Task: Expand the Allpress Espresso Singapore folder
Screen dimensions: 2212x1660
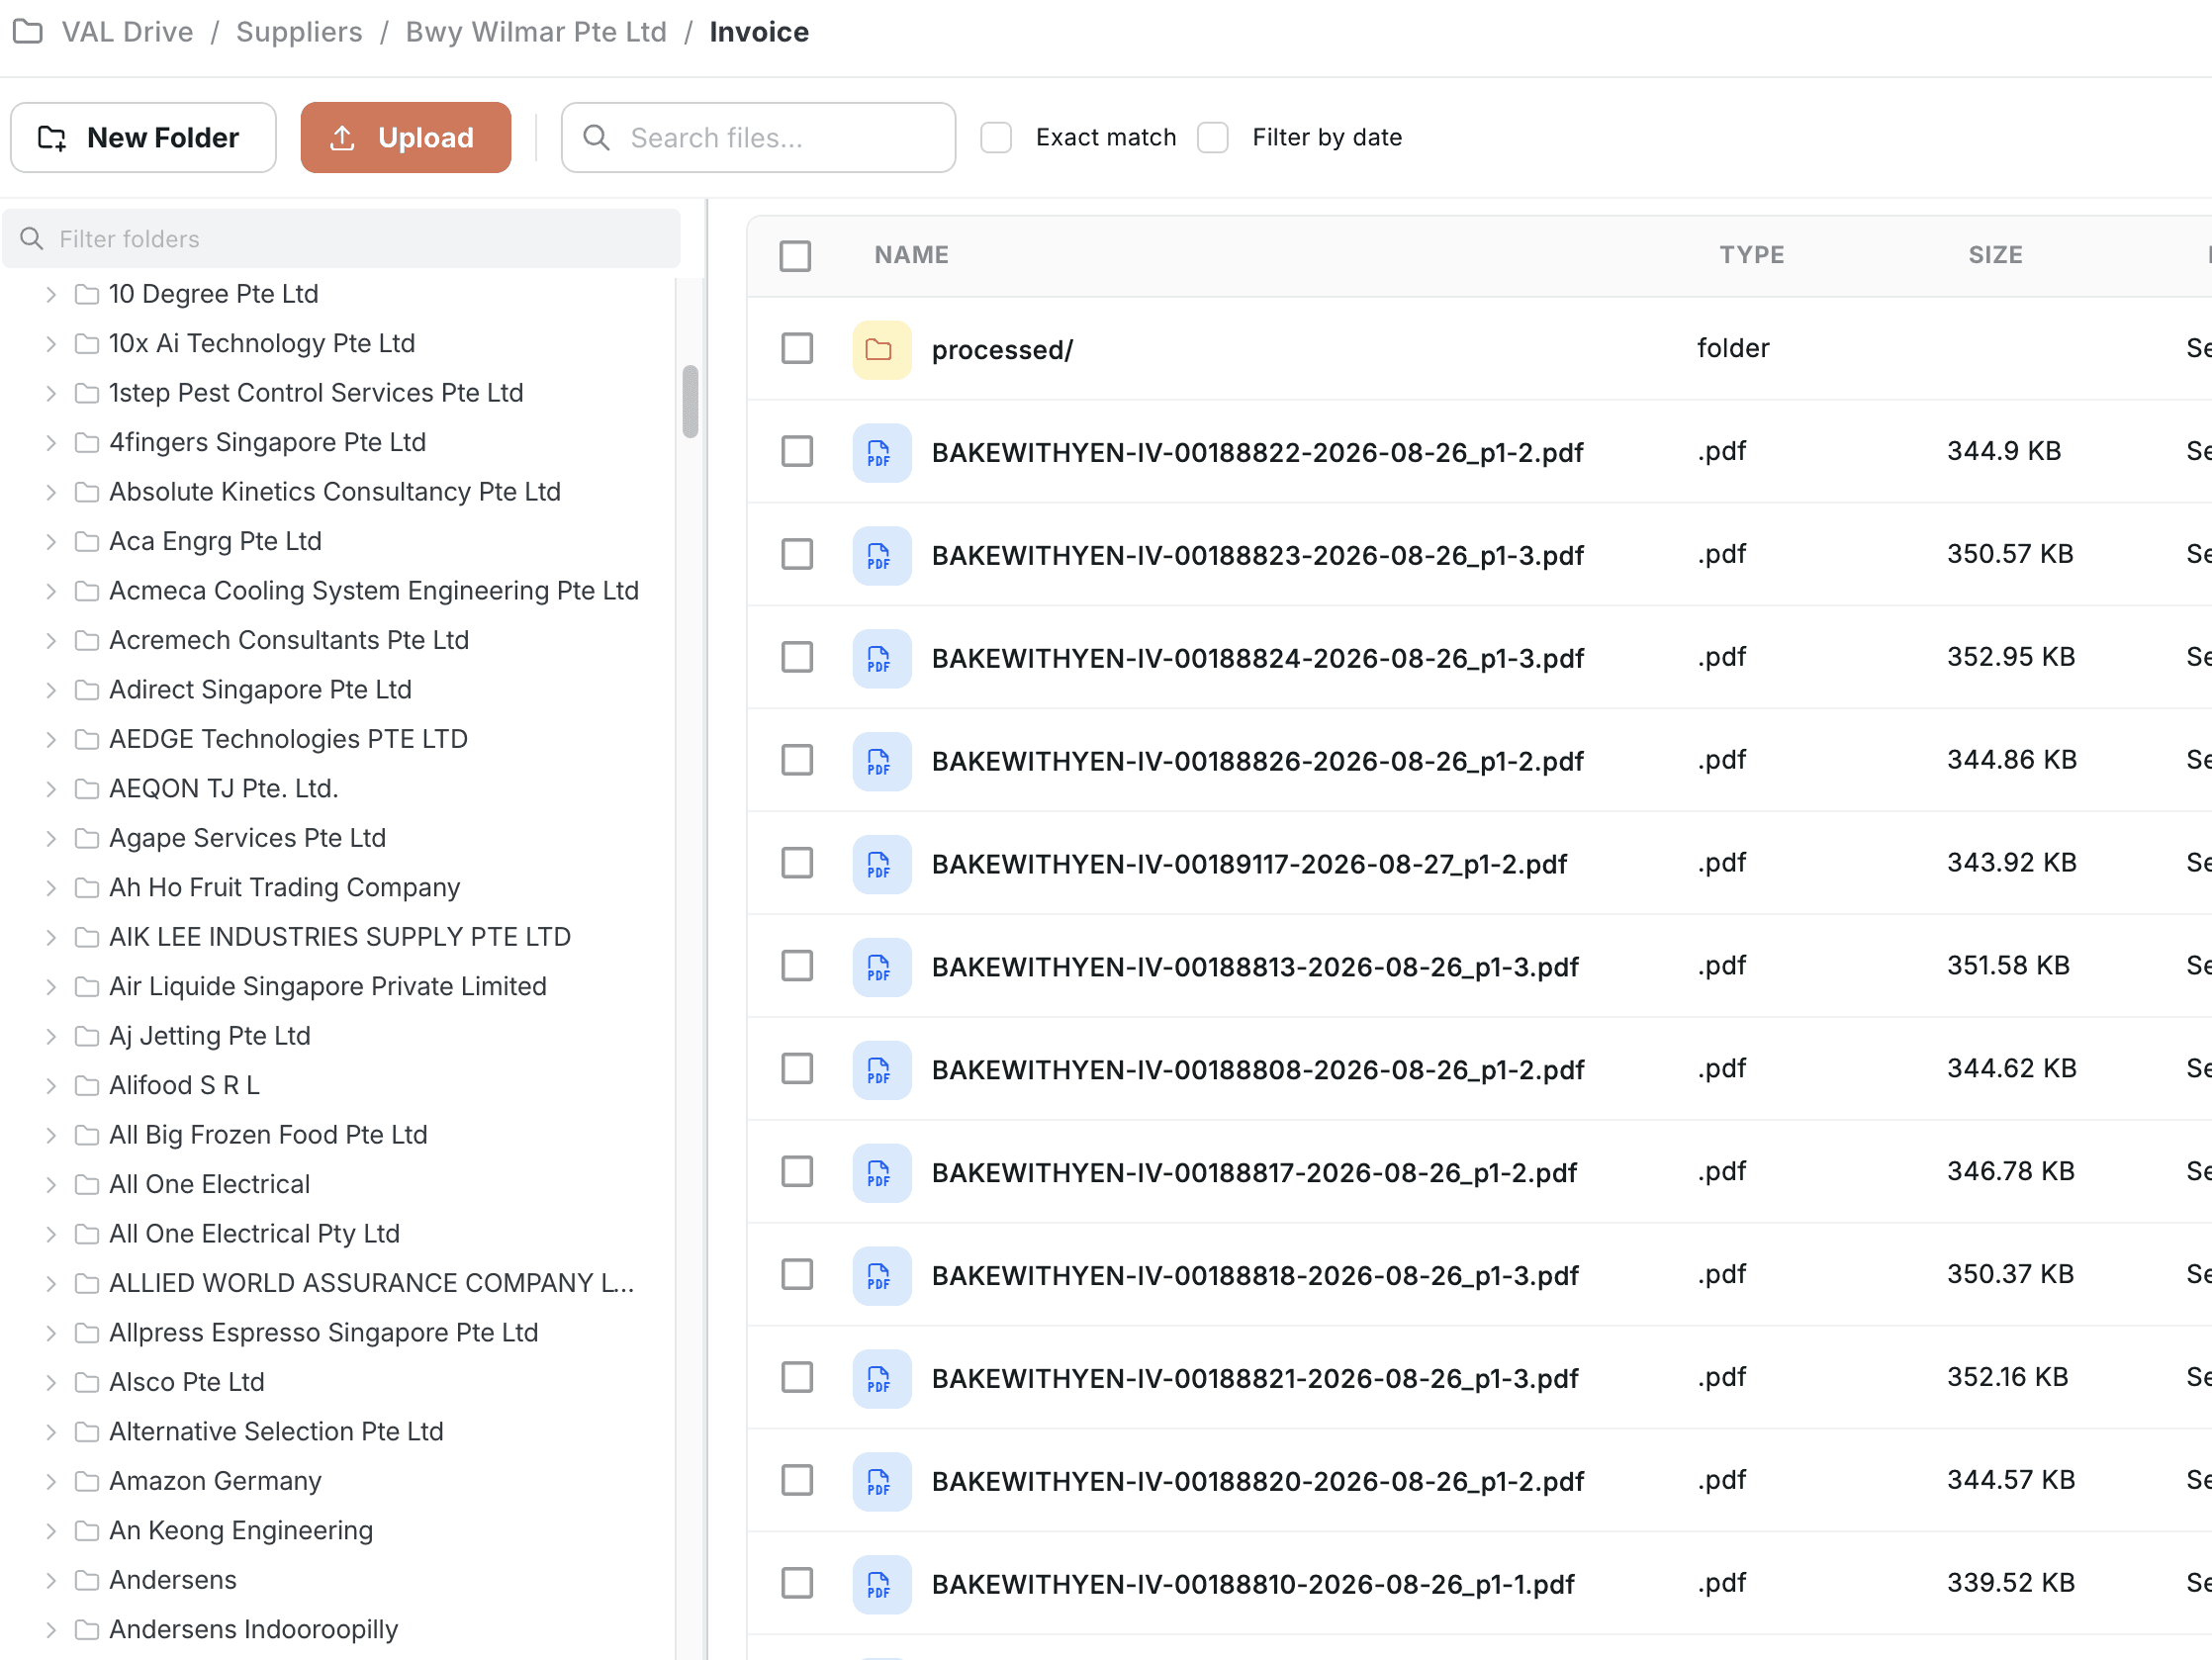Action: (51, 1333)
